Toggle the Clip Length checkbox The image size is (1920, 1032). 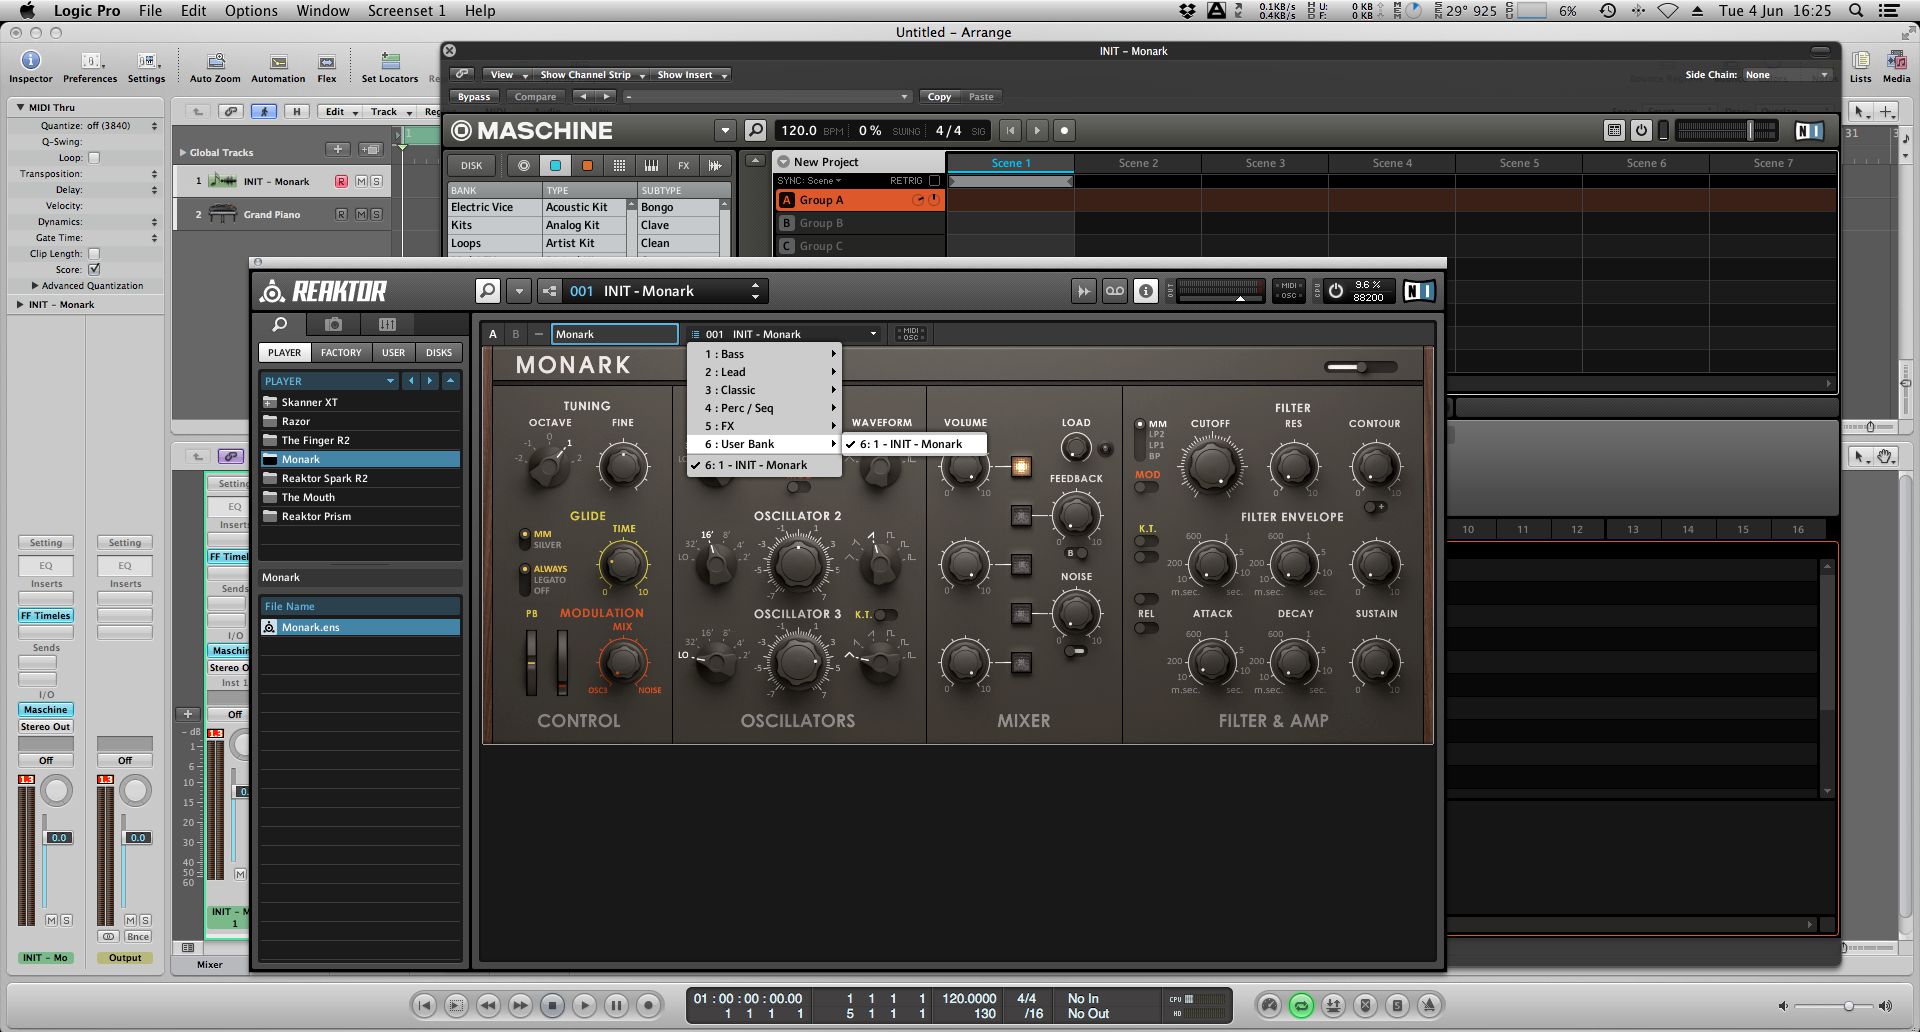94,254
